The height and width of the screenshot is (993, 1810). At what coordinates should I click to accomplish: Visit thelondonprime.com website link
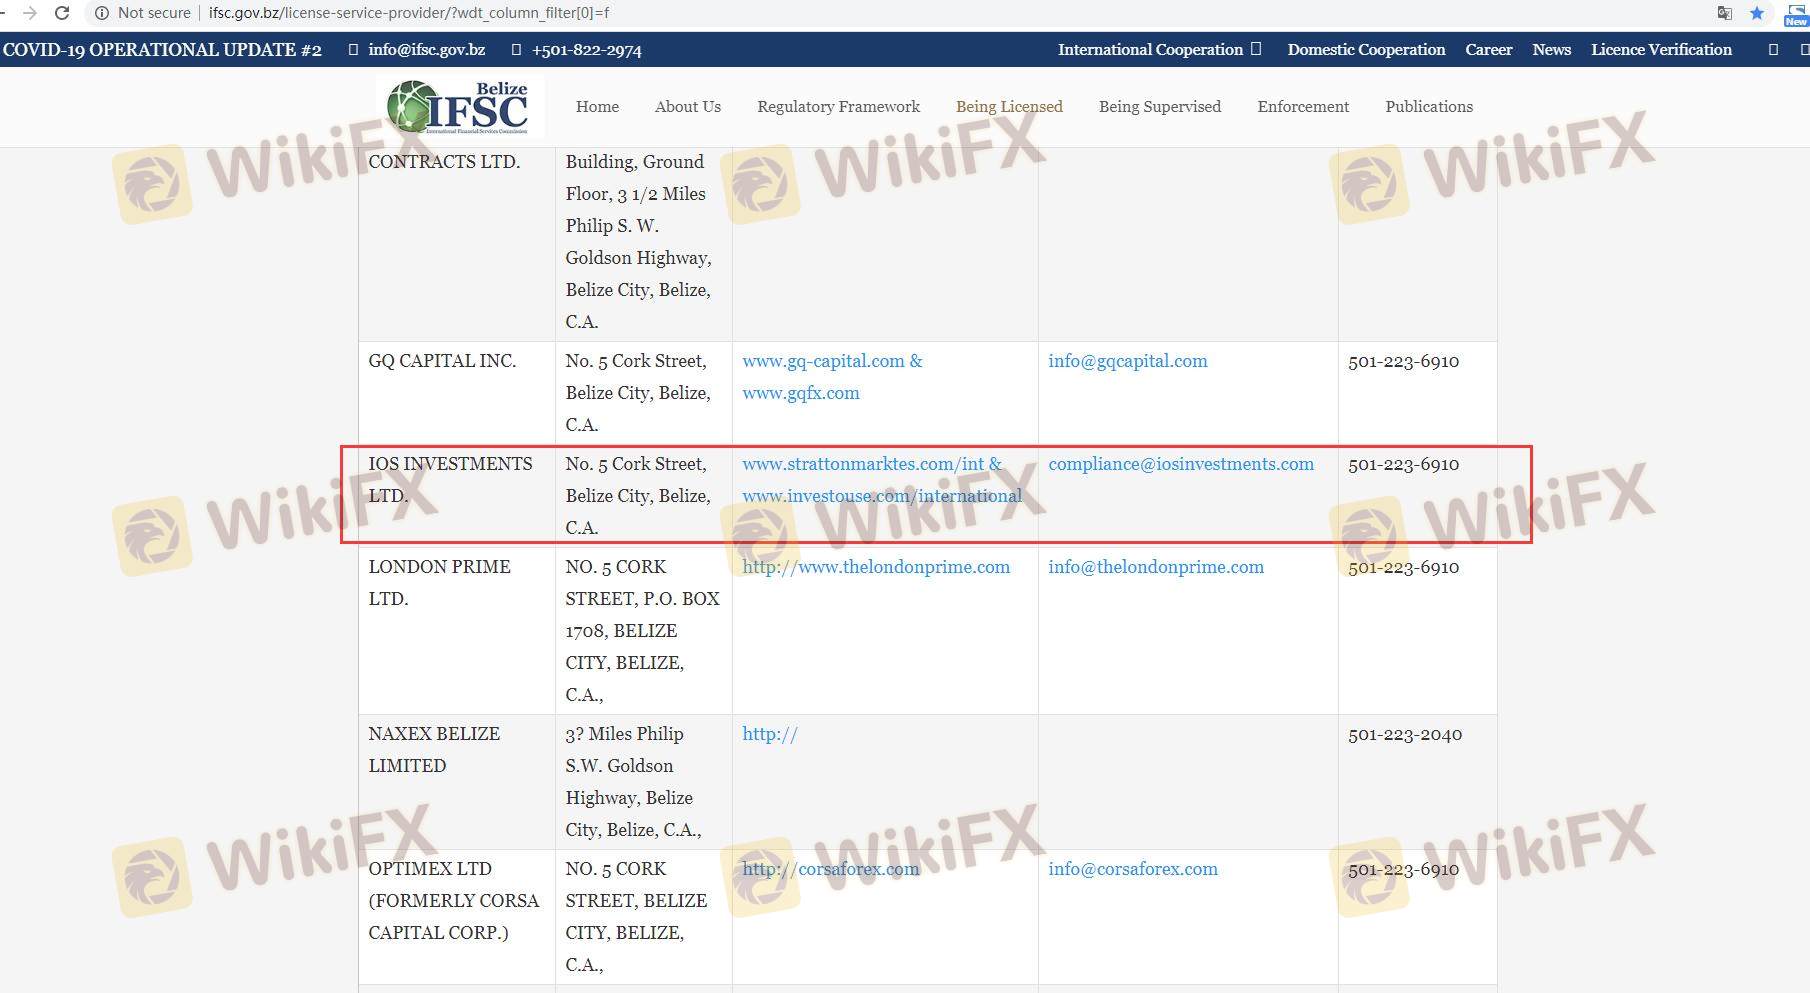coord(875,567)
